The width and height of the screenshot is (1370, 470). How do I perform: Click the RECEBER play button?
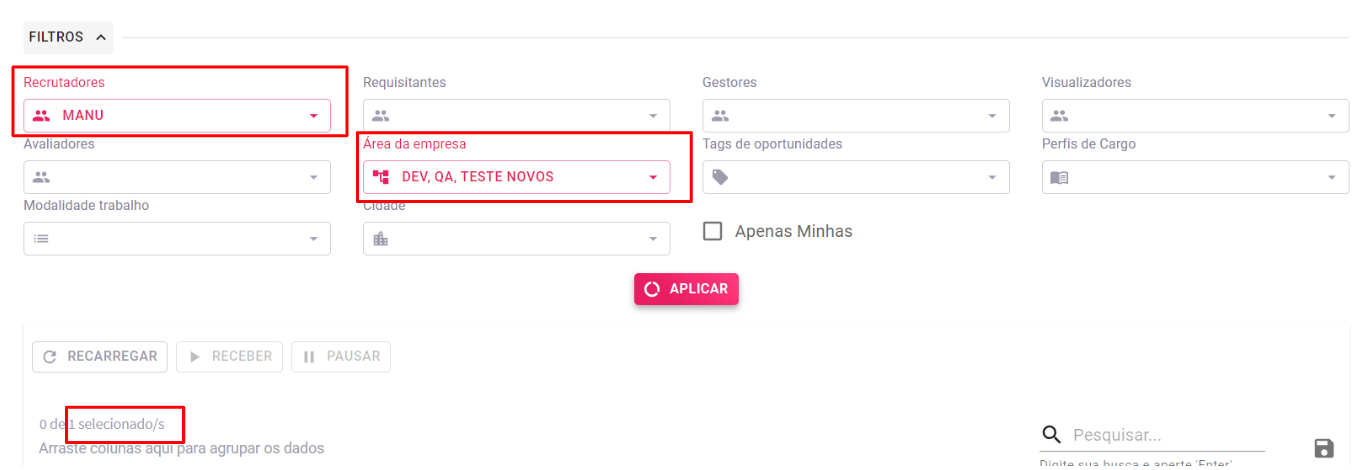pyautogui.click(x=229, y=357)
